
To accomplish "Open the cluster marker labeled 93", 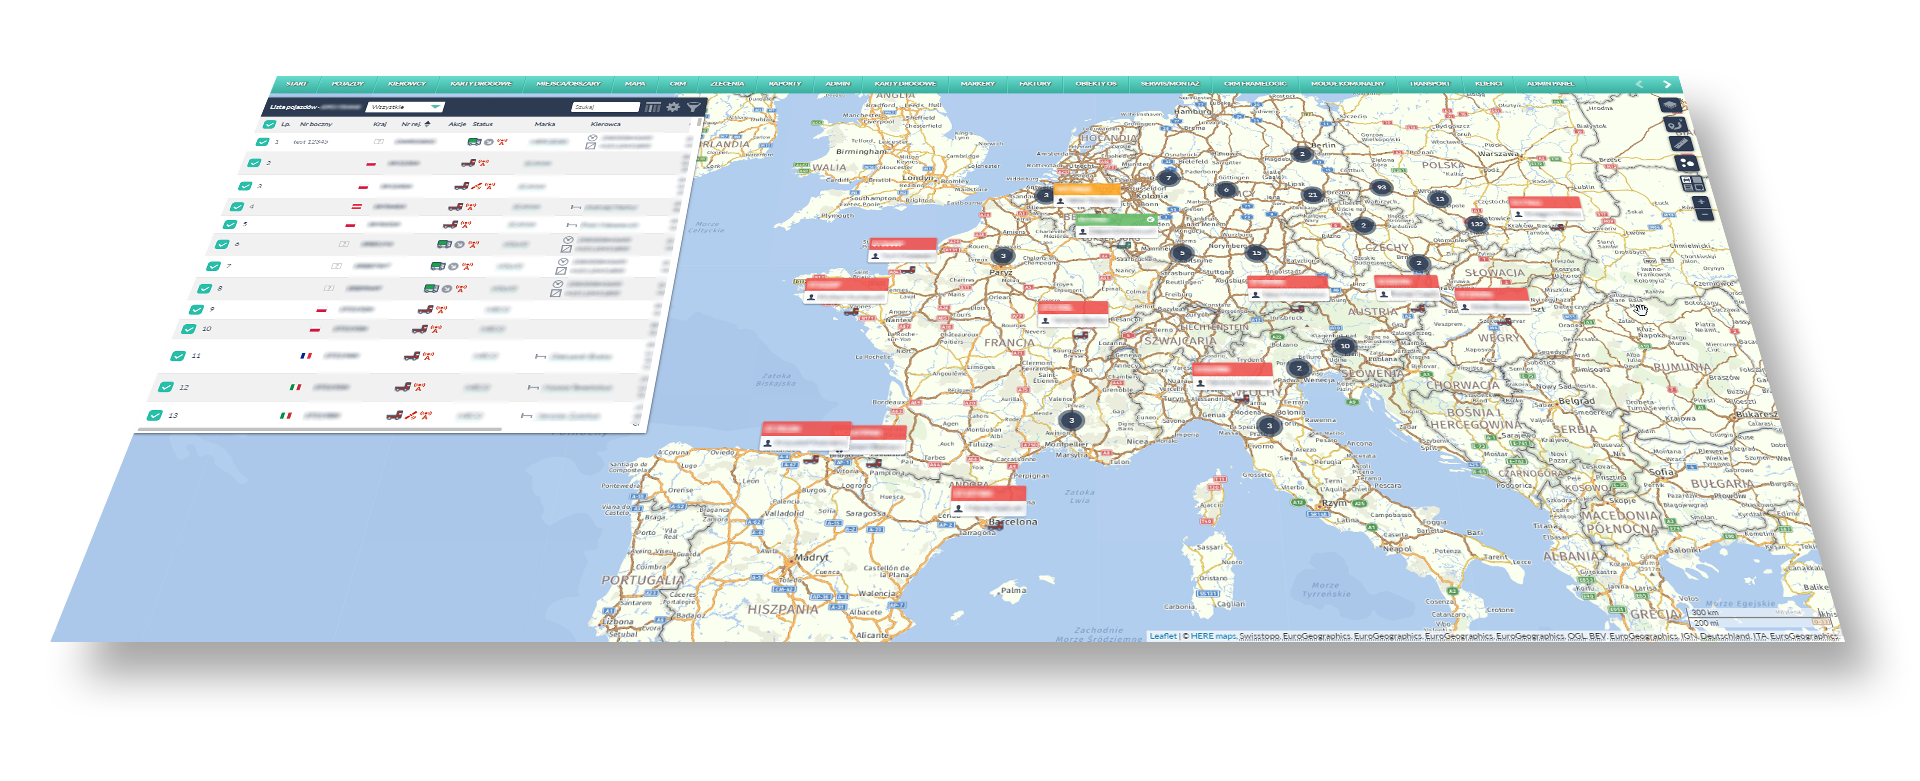I will (x=1381, y=187).
